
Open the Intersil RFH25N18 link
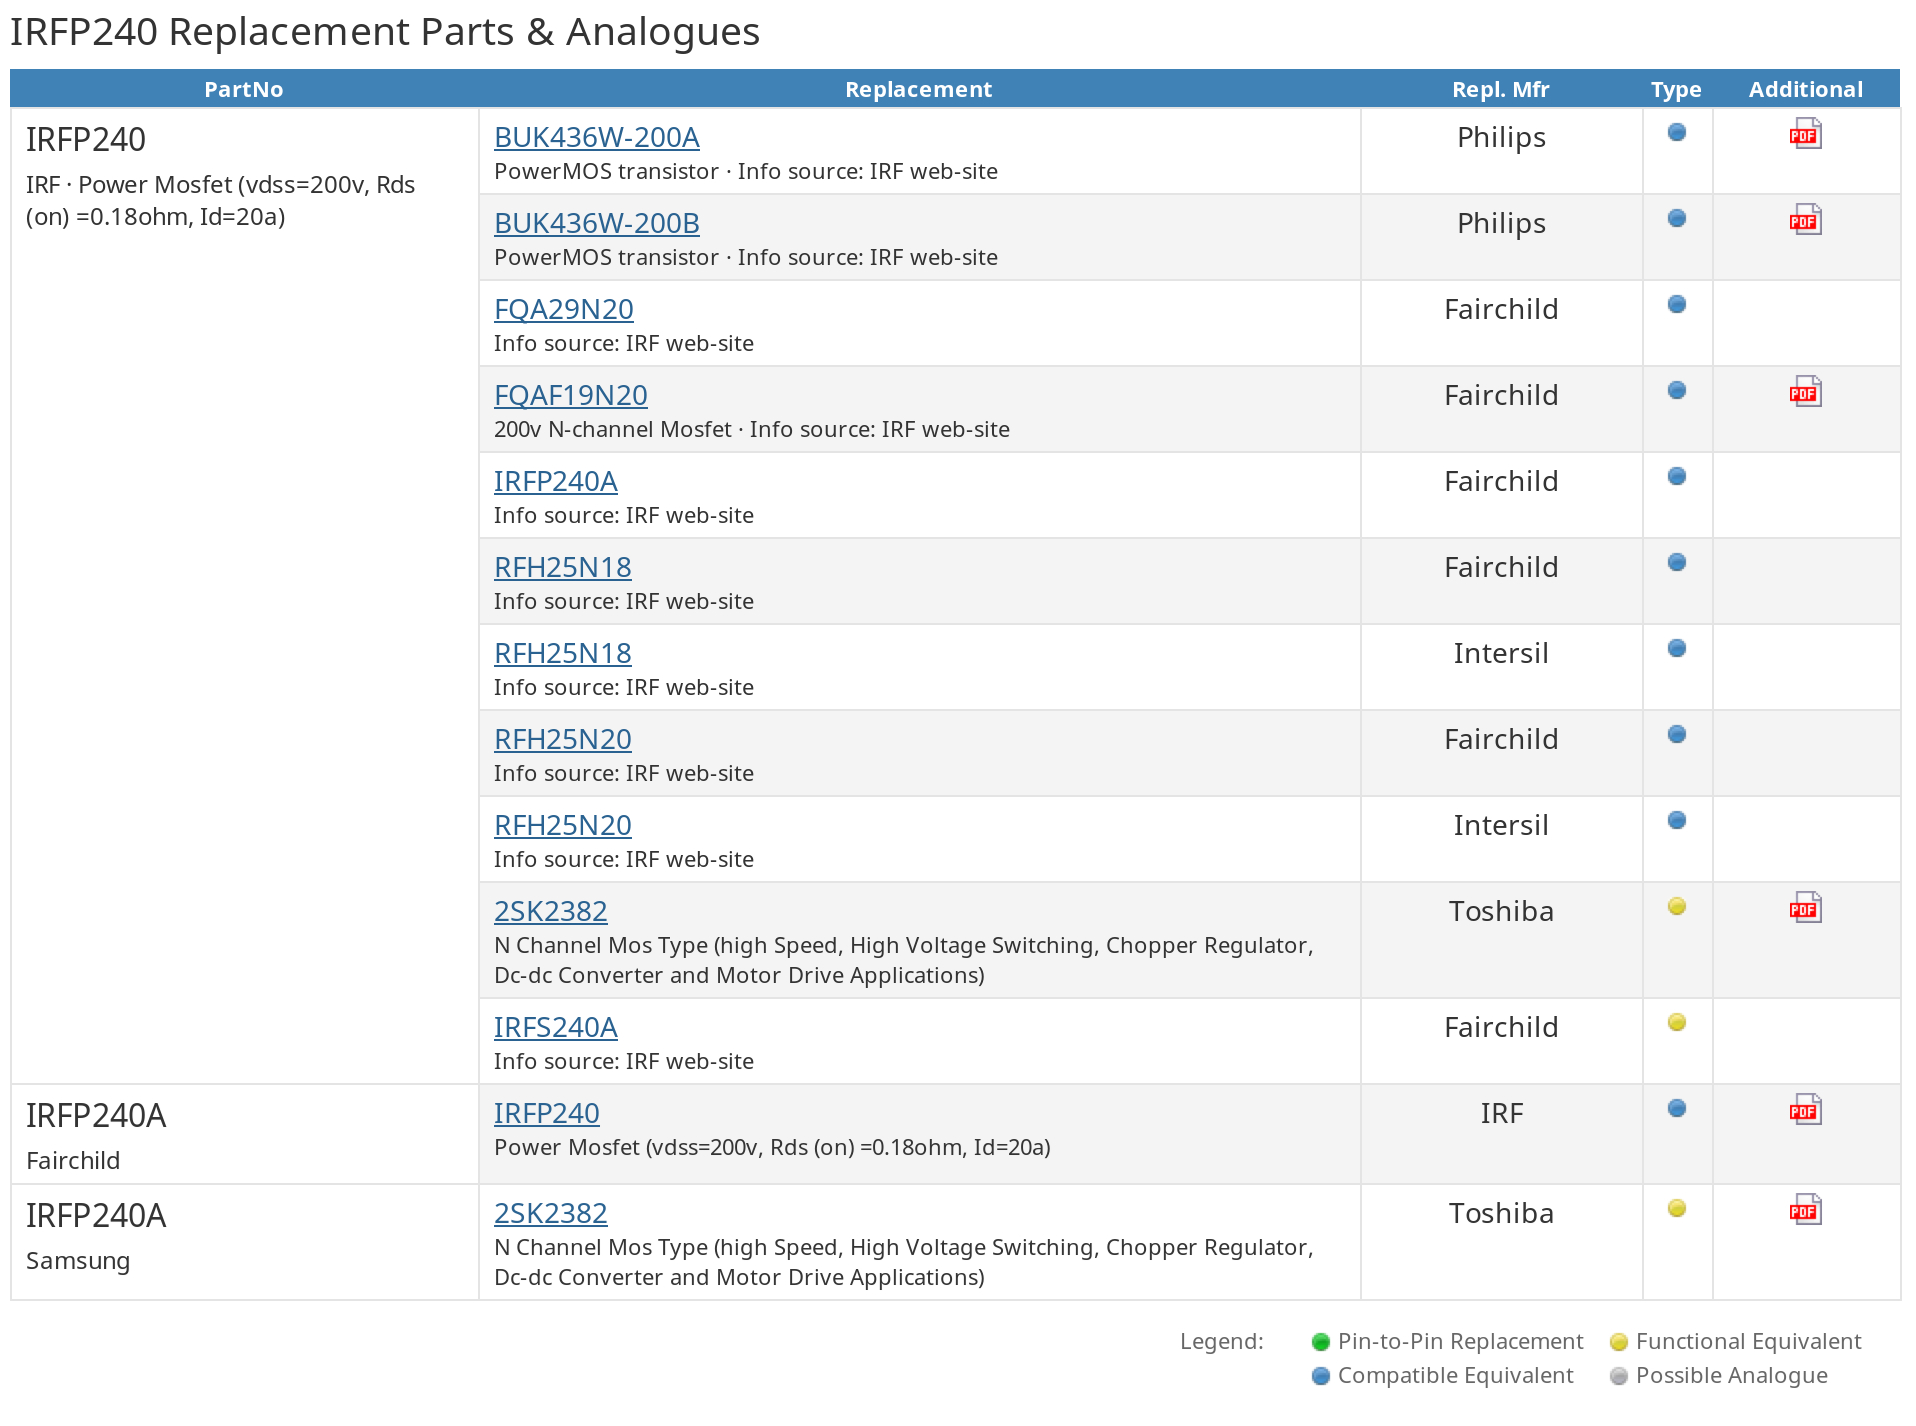pos(562,653)
